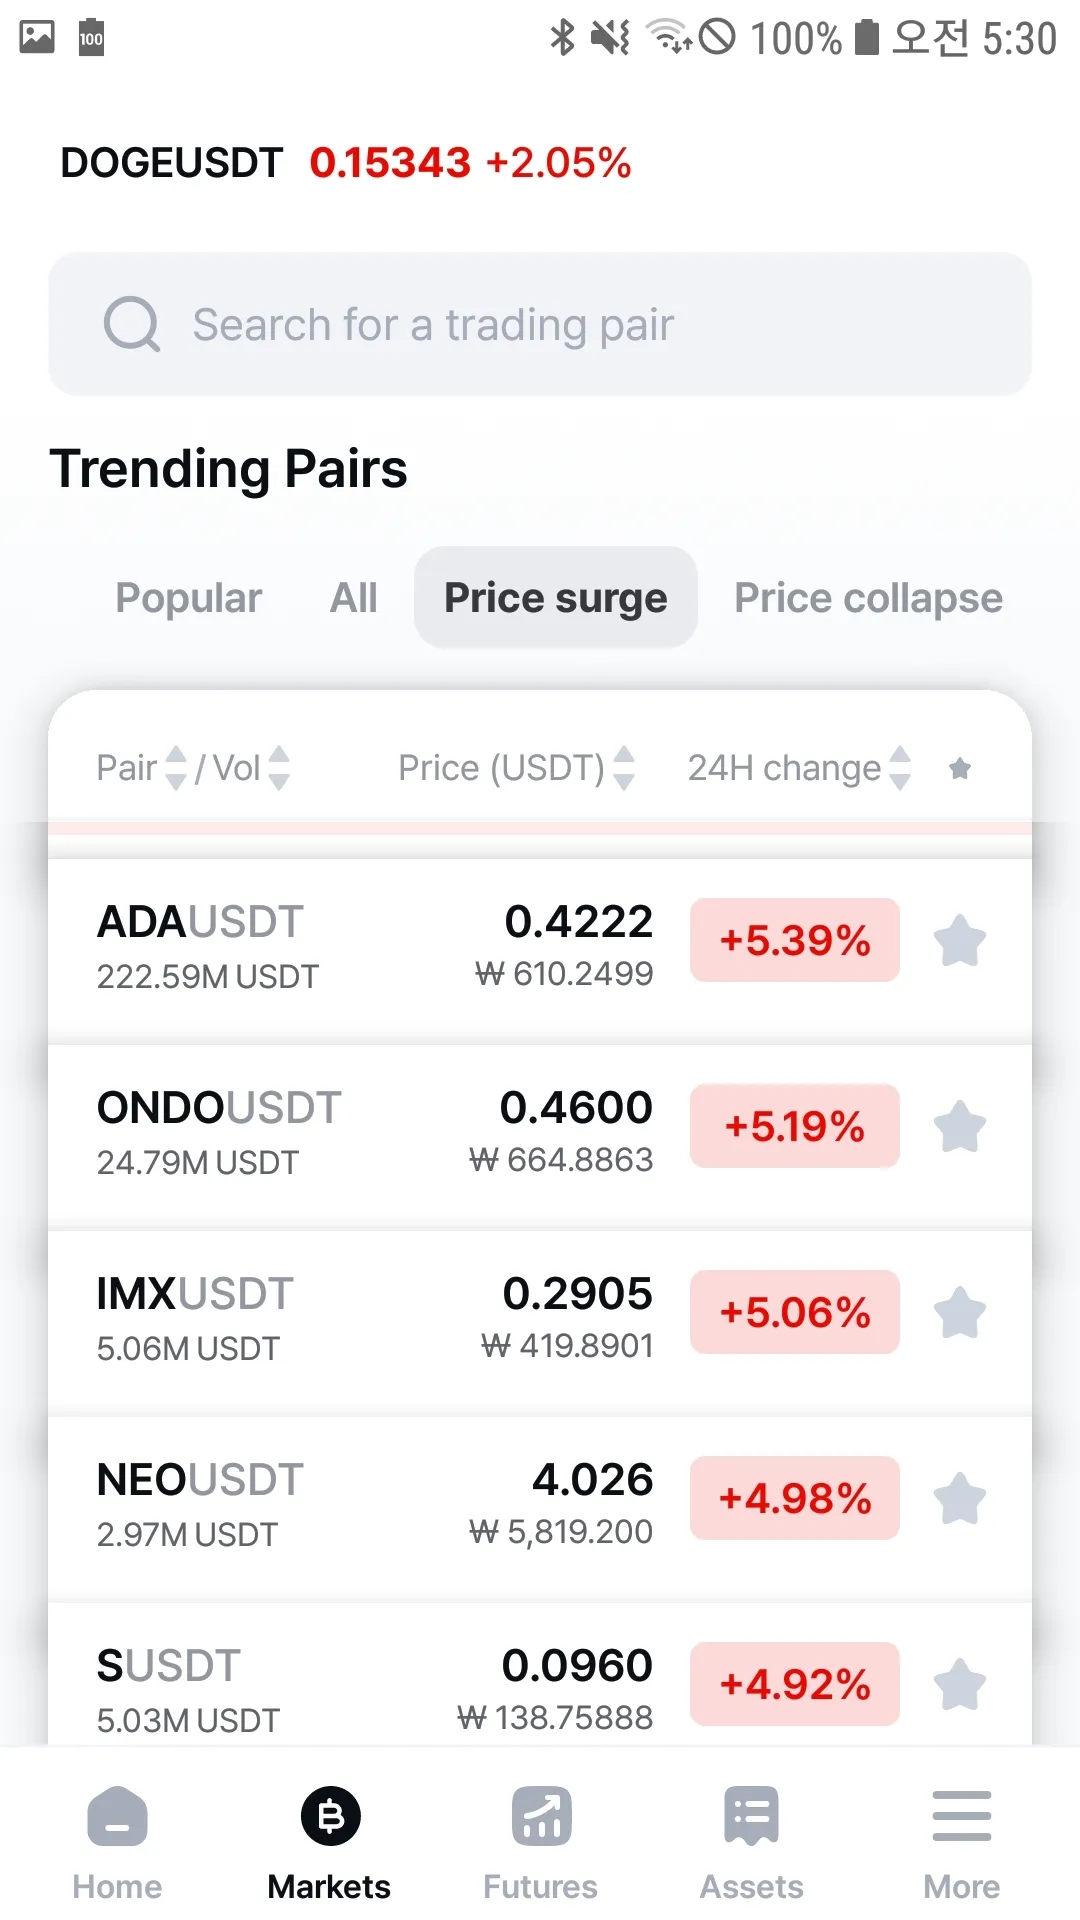Open the gallery notification icon in status bar

tap(37, 37)
